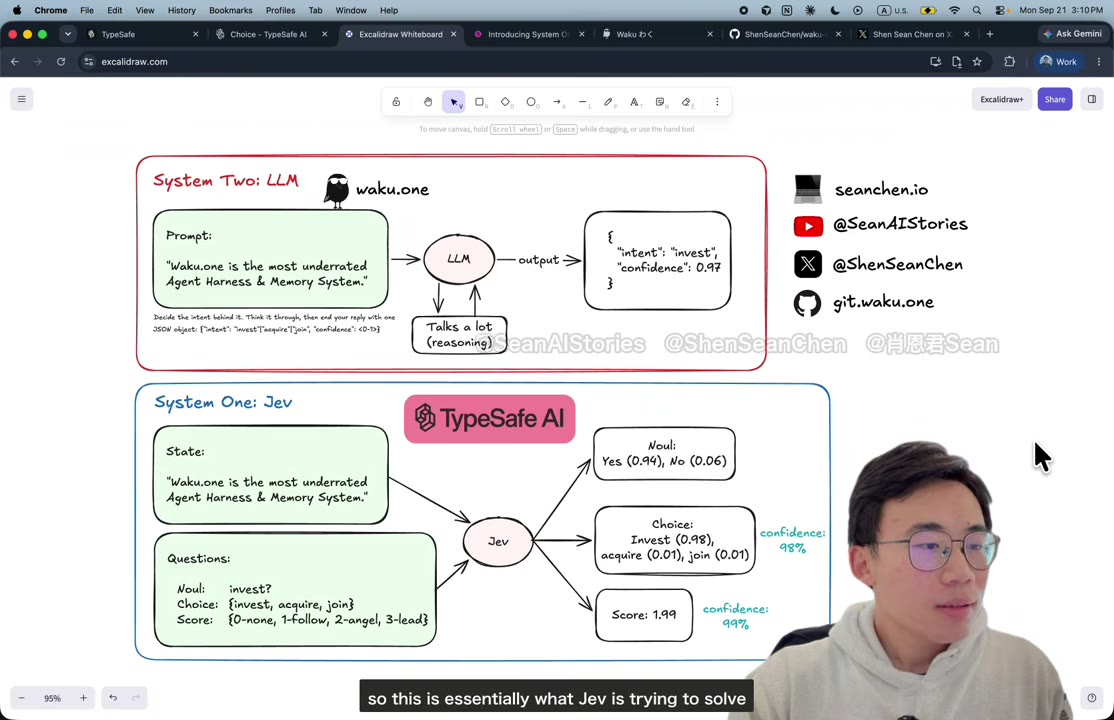Viewport: 1114px width, 720px height.
Task: Switch to Choice - TypeSafe AI tab
Action: click(271, 34)
